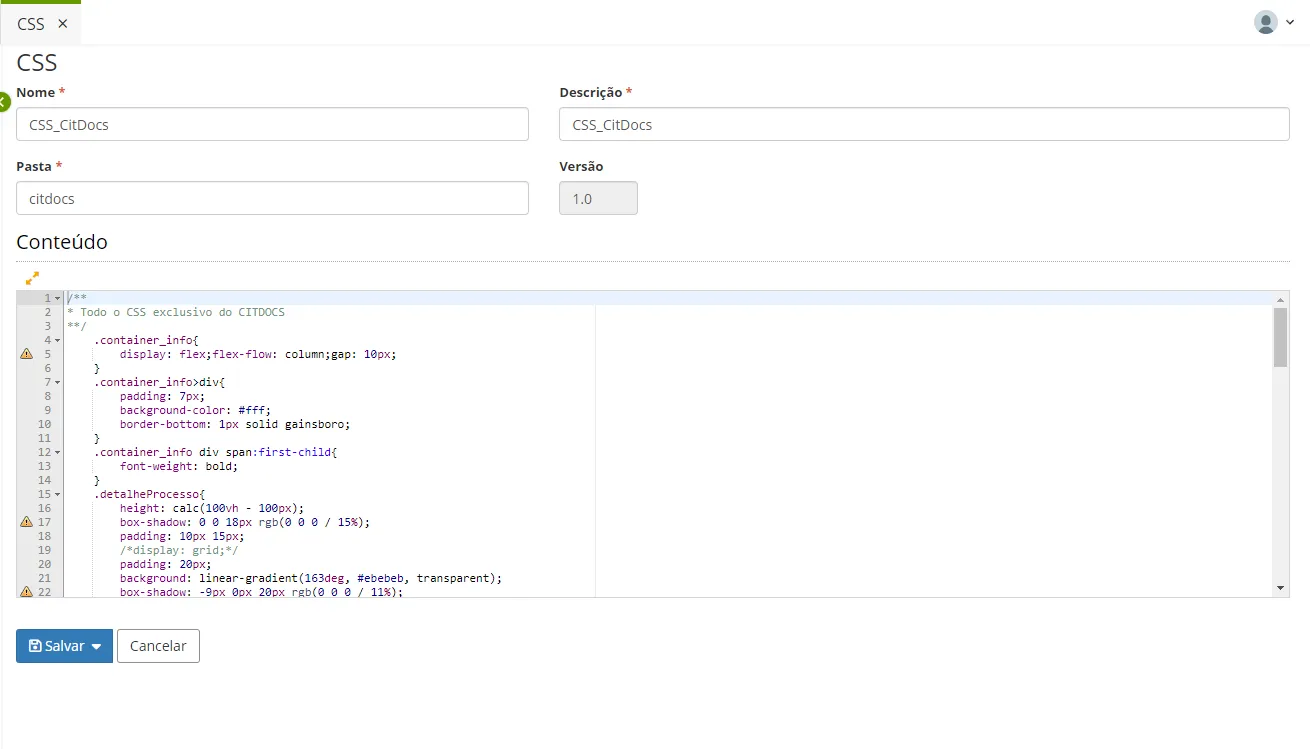Open the Salvar dropdown caret
This screenshot has width=1310, height=749.
[x=96, y=647]
